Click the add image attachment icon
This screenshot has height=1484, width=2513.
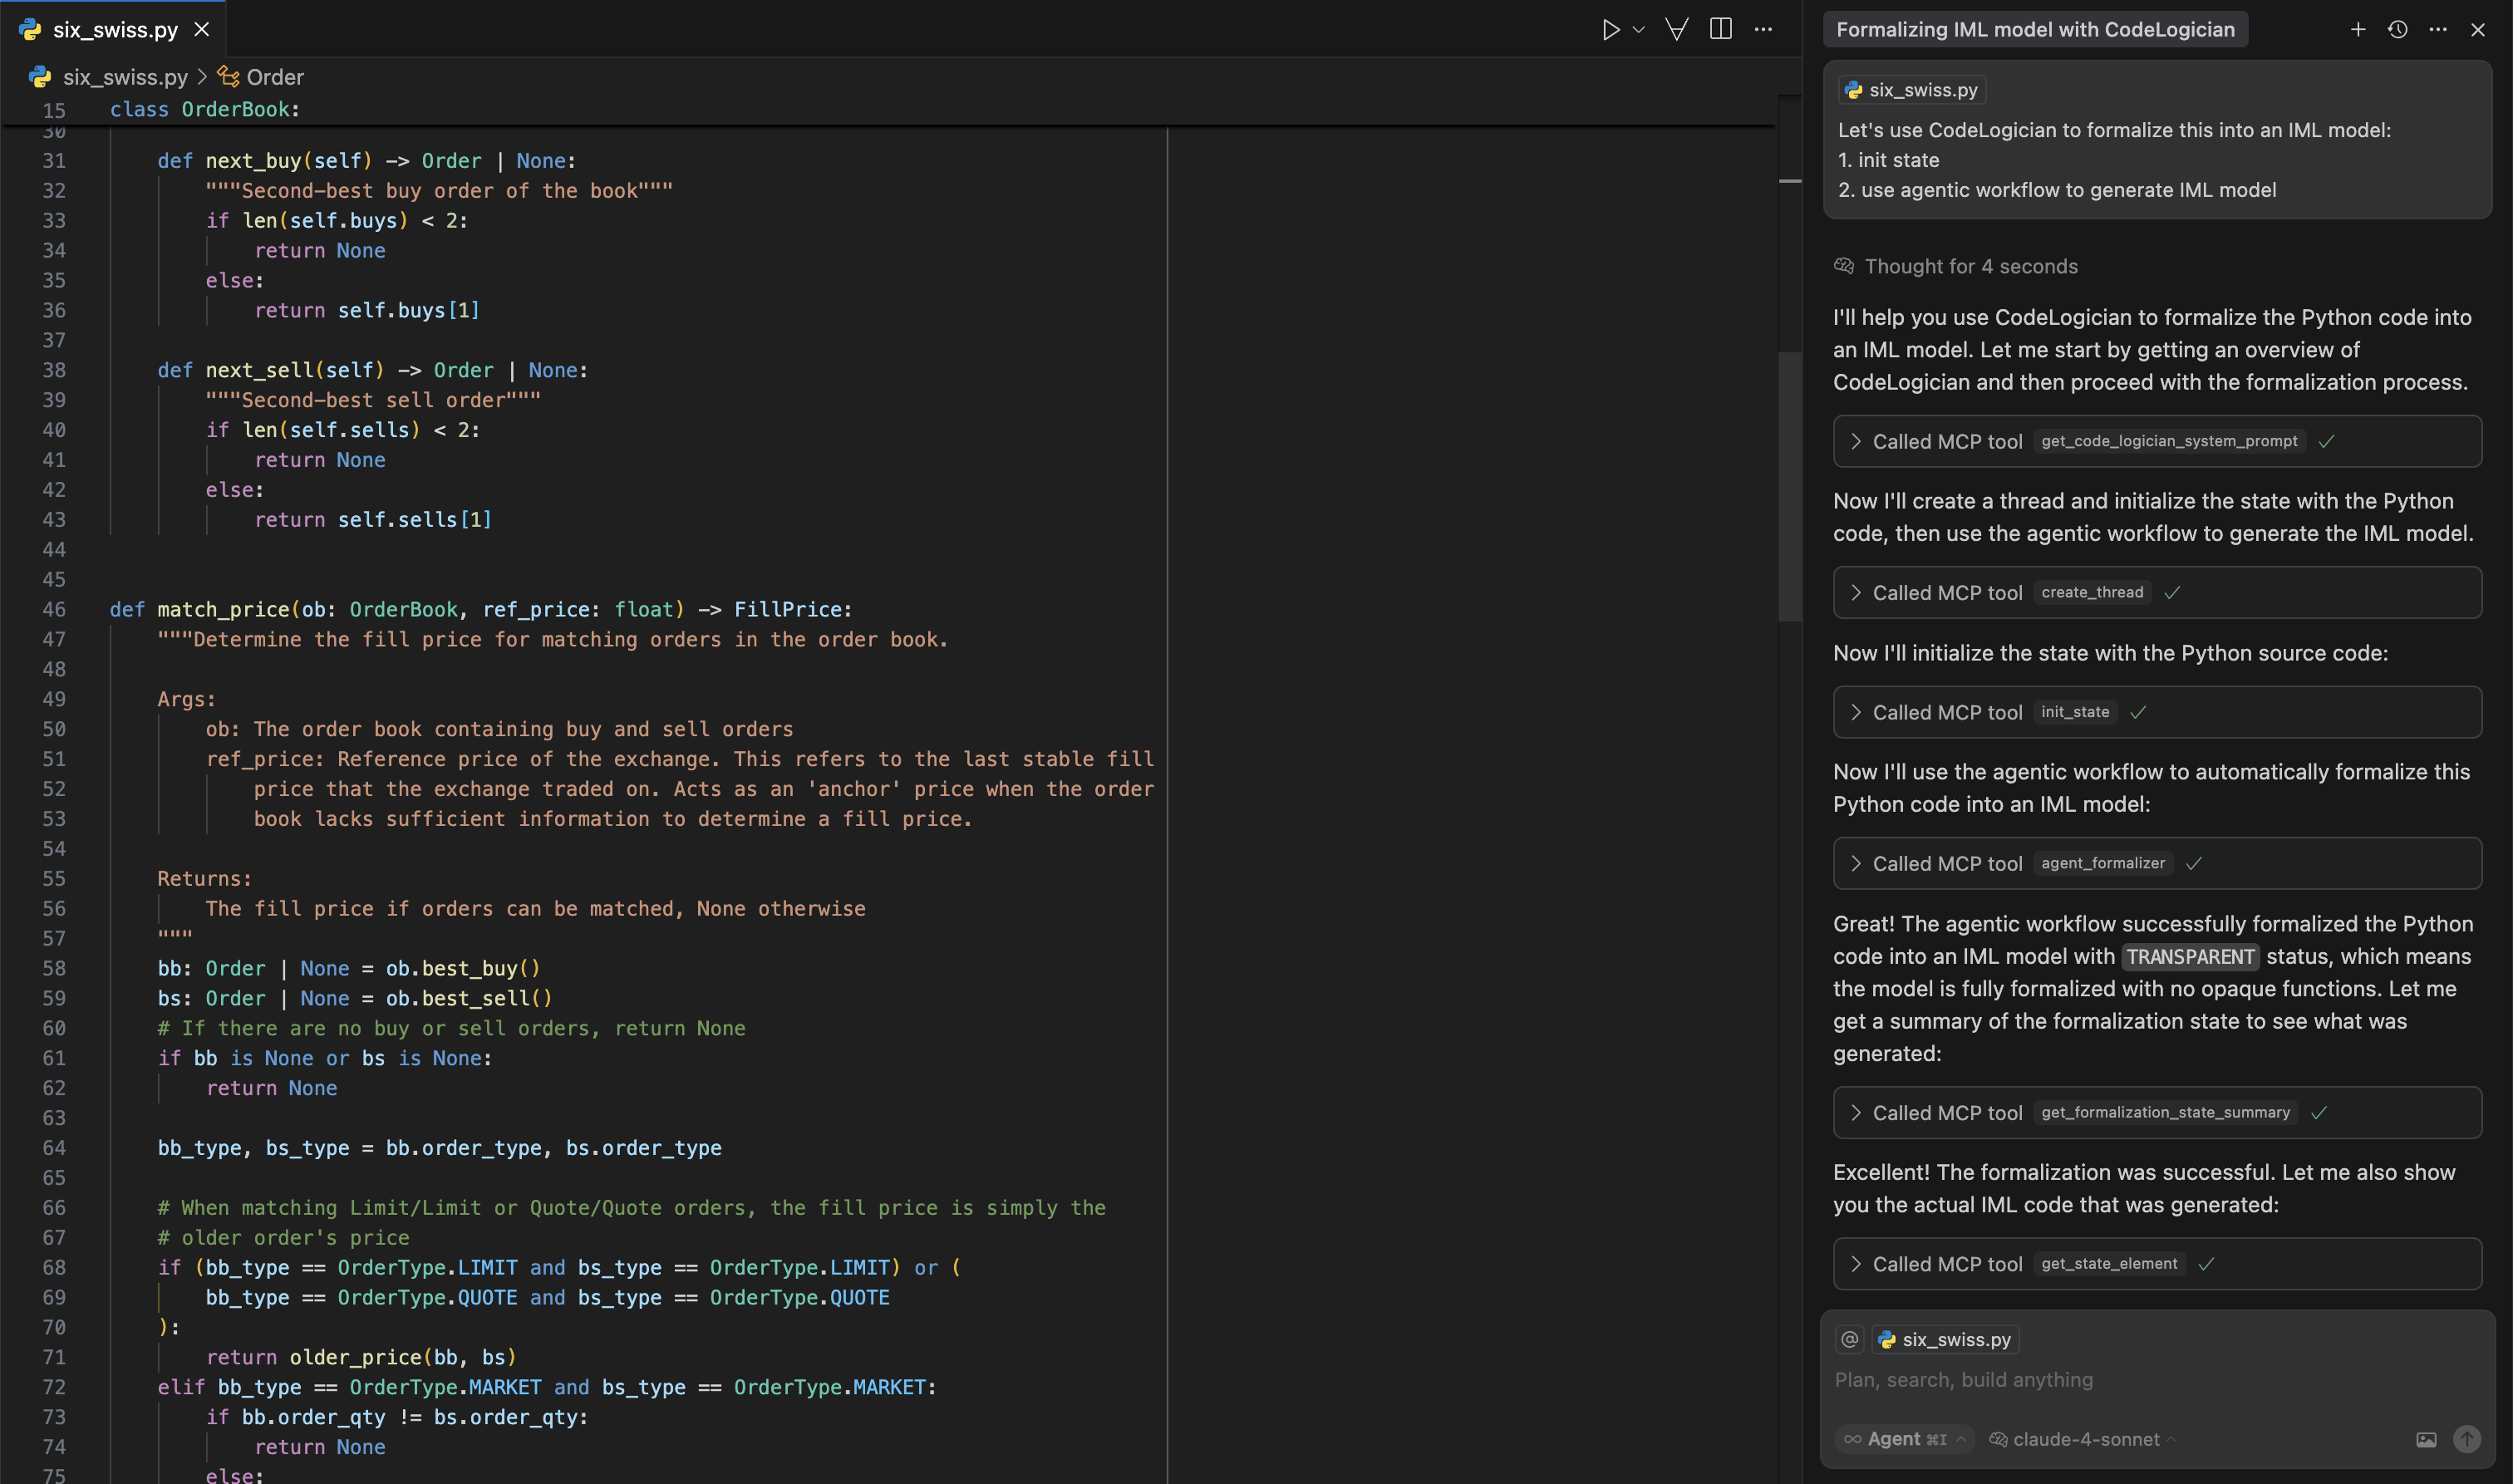(x=2426, y=1439)
